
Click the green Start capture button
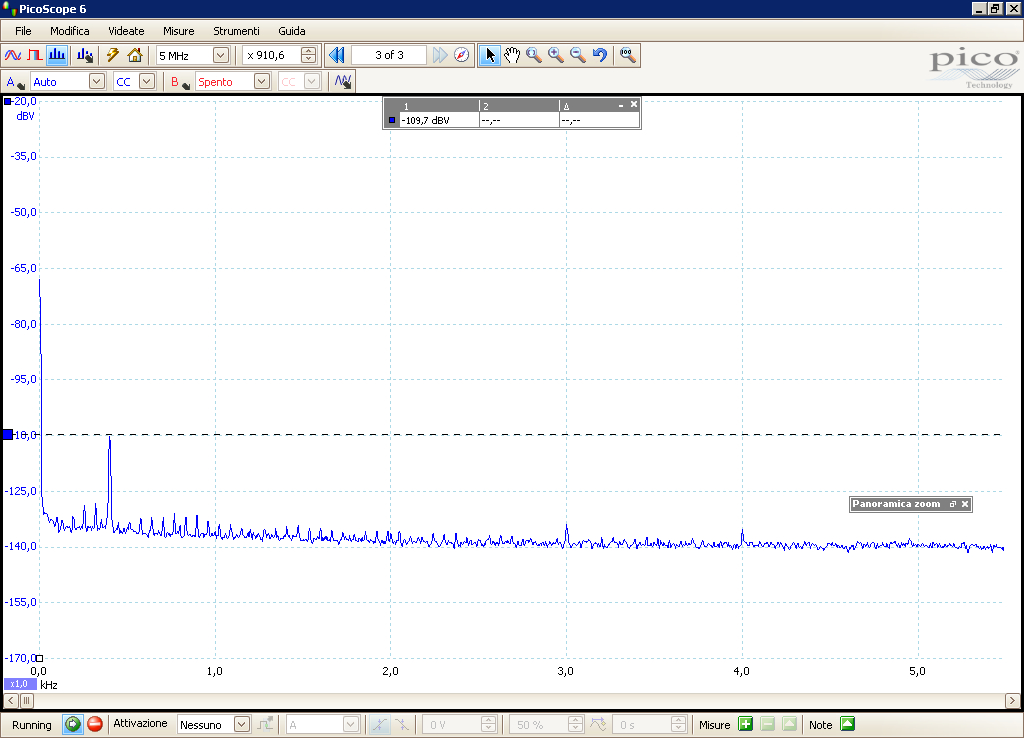coord(72,724)
